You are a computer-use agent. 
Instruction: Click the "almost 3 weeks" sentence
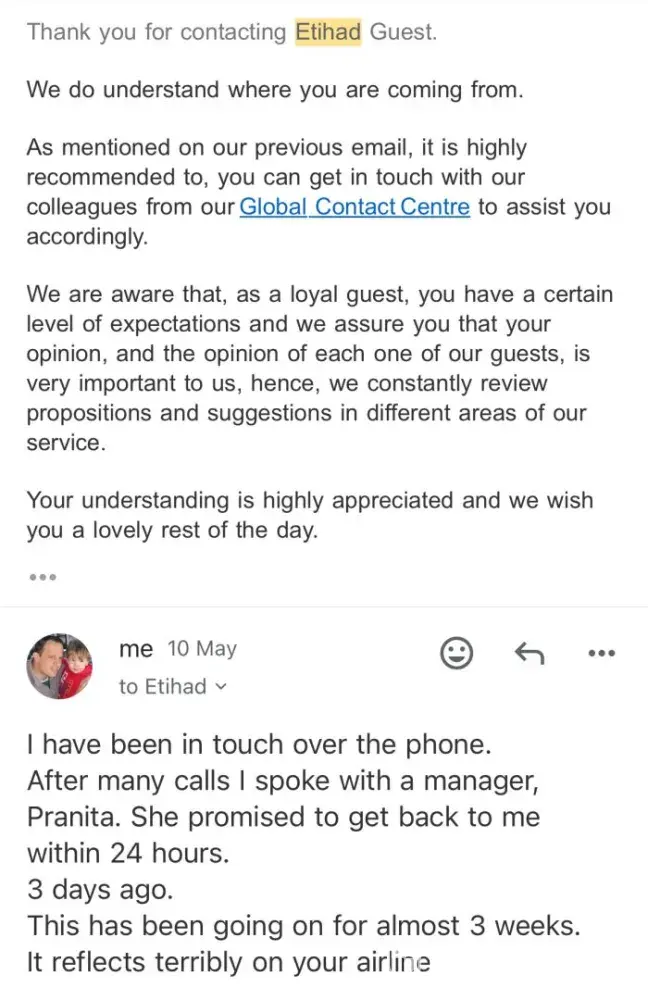(x=303, y=926)
